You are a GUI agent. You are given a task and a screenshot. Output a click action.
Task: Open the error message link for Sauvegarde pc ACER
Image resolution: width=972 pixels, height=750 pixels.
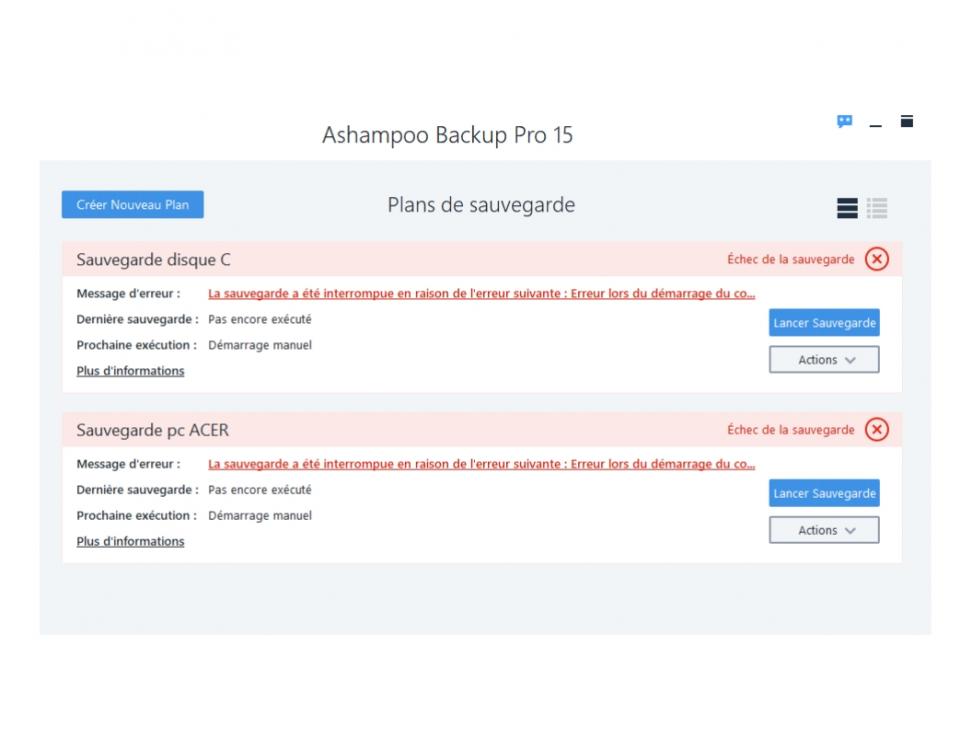click(481, 464)
